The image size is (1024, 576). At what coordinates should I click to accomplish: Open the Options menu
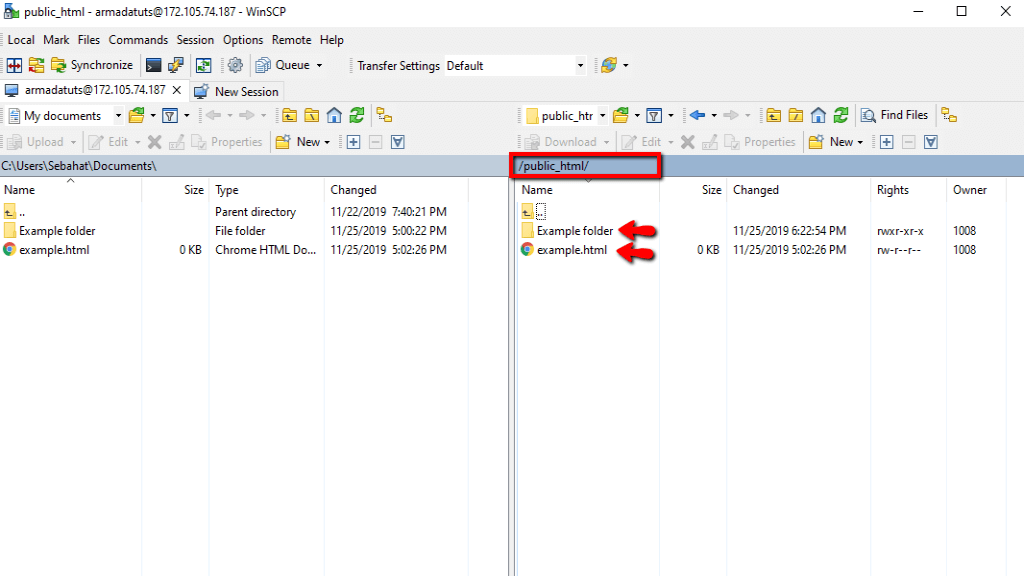(x=243, y=40)
